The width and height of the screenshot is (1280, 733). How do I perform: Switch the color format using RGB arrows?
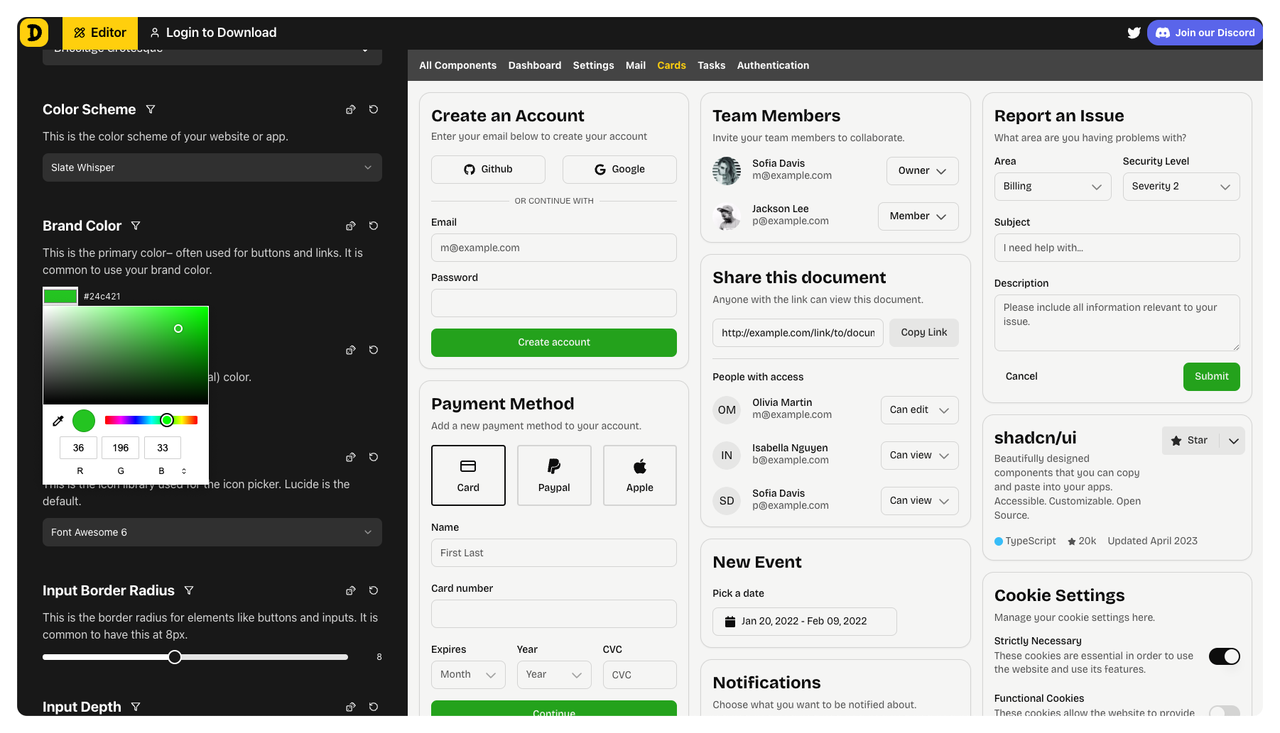(183, 470)
